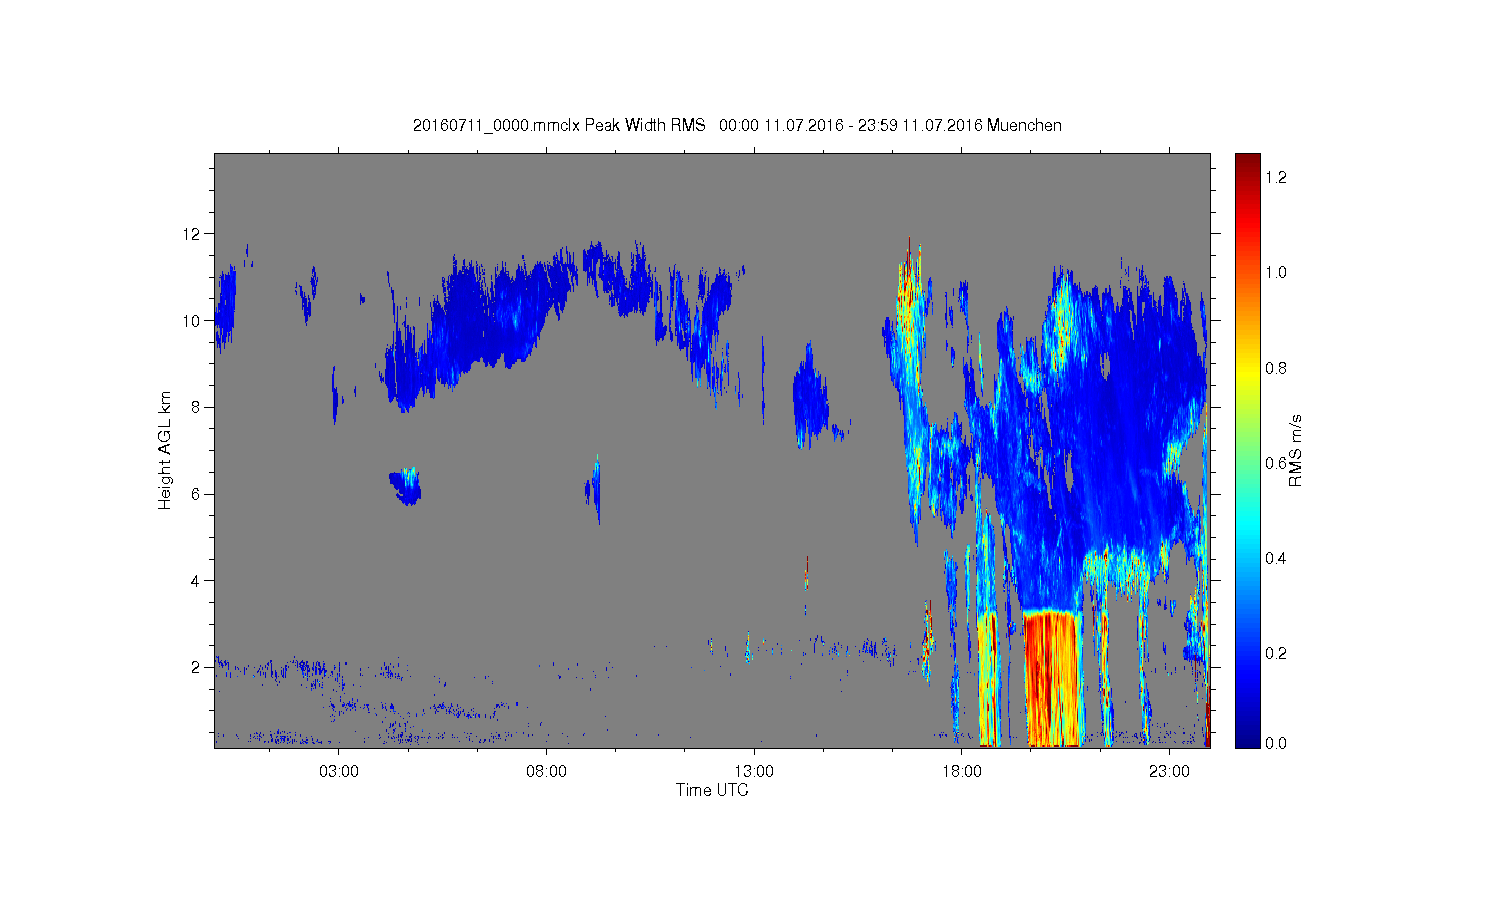Click the colorbar value 0.4
Image resolution: width=1500 pixels, height=900 pixels.
click(x=1275, y=558)
